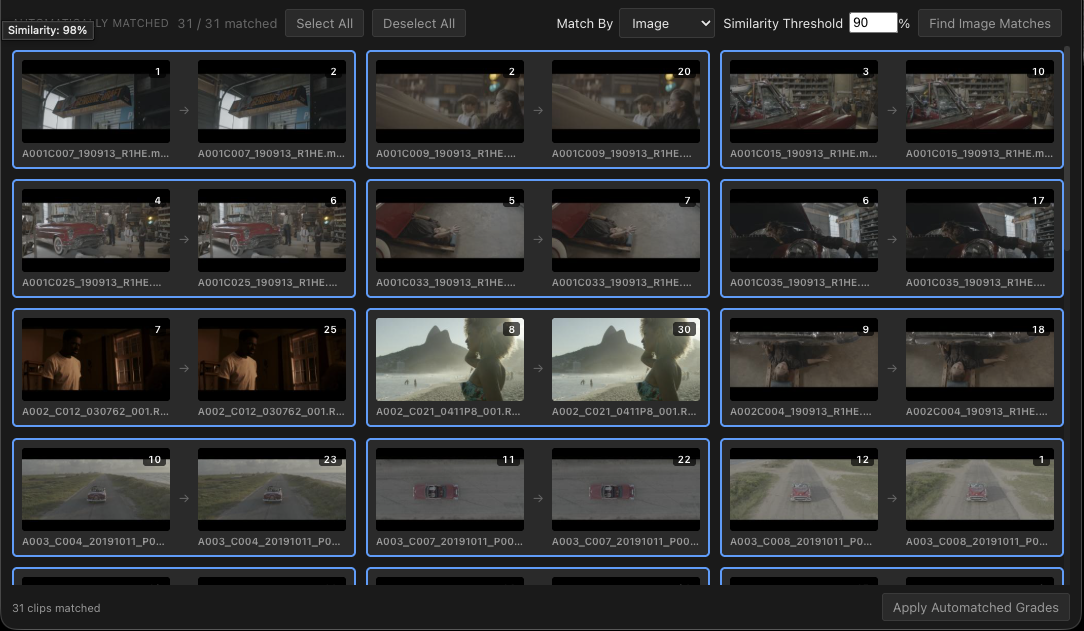Select target thumbnail 18 of A002C004 clip
This screenshot has height=631, width=1084.
tap(980, 359)
